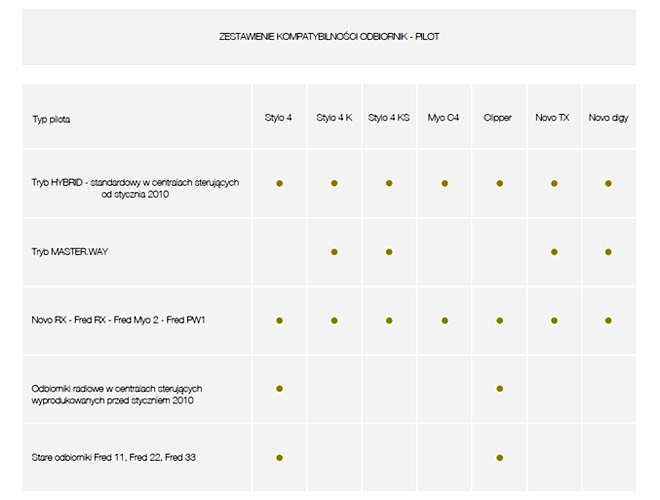Screen dimensions: 660x500
Task: Click the Novo digy dot in Tryb HYBRID row
Action: click(608, 184)
